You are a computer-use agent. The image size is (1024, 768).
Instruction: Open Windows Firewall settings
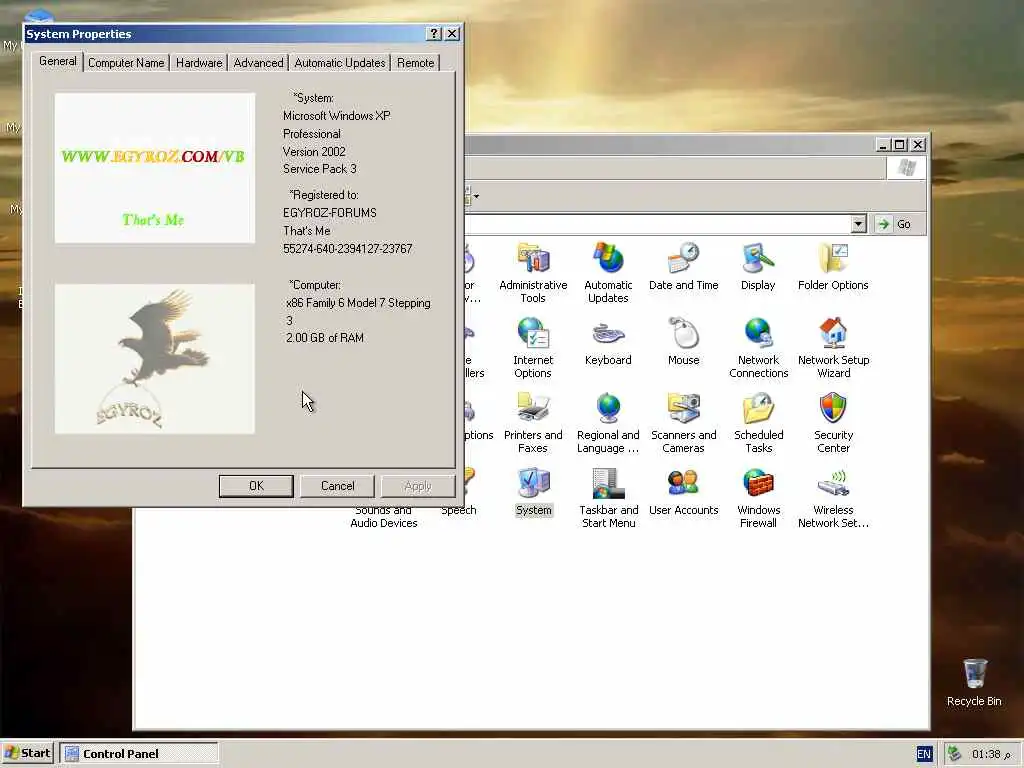click(758, 498)
